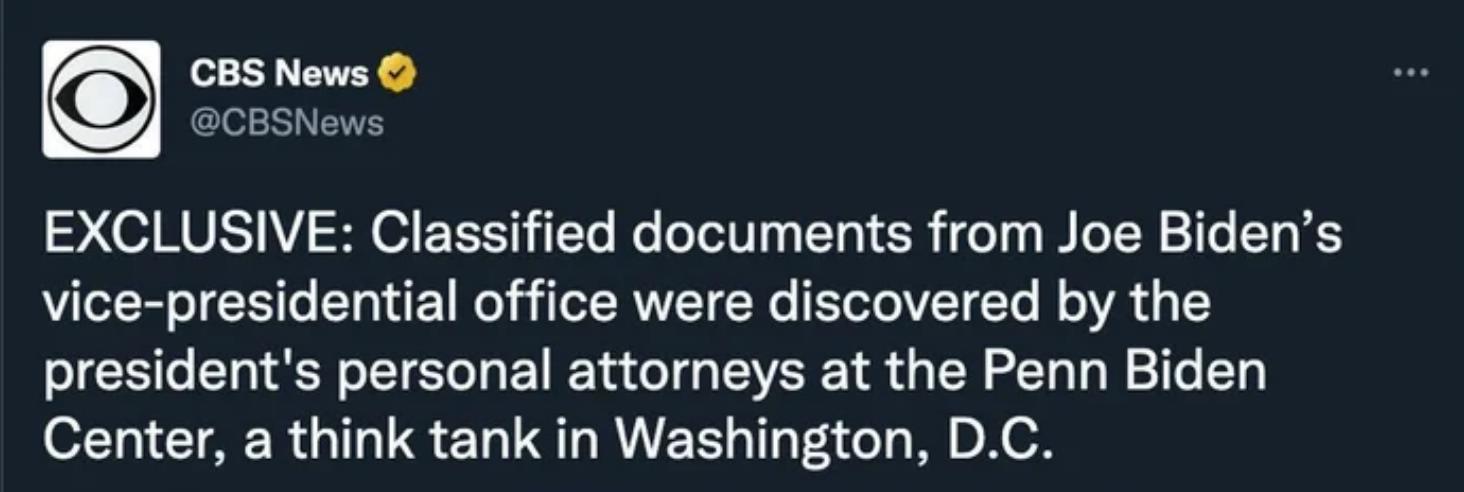Visit the CBS News display name

click(280, 73)
